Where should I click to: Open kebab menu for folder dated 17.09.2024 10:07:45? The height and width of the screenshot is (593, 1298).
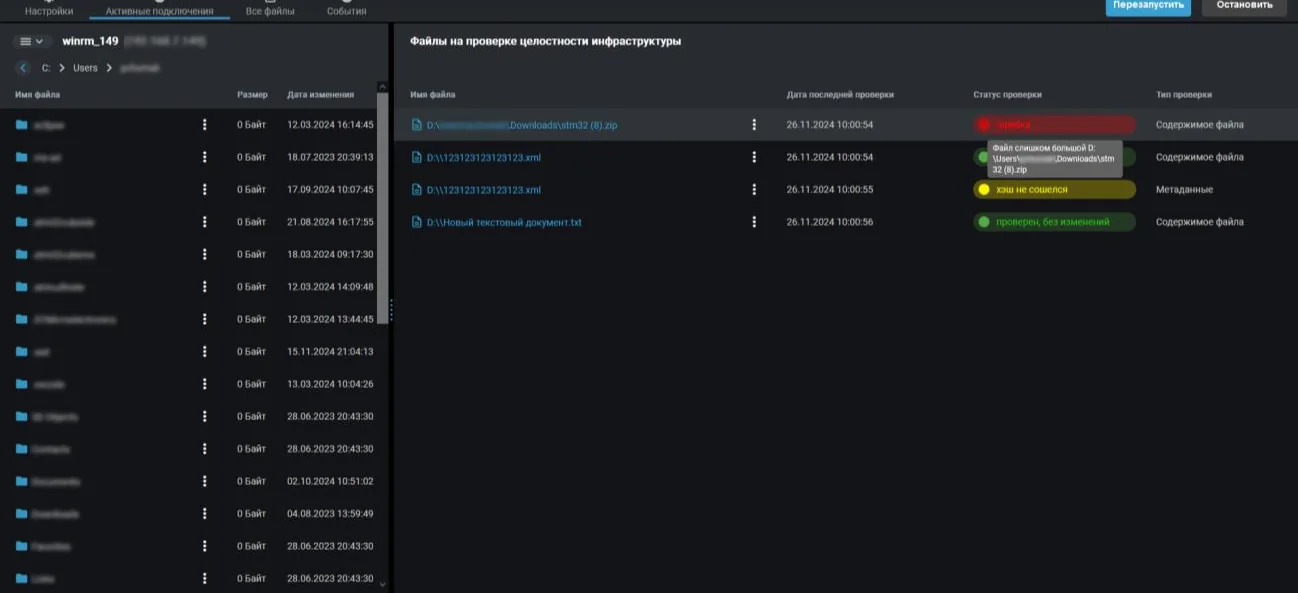point(205,189)
